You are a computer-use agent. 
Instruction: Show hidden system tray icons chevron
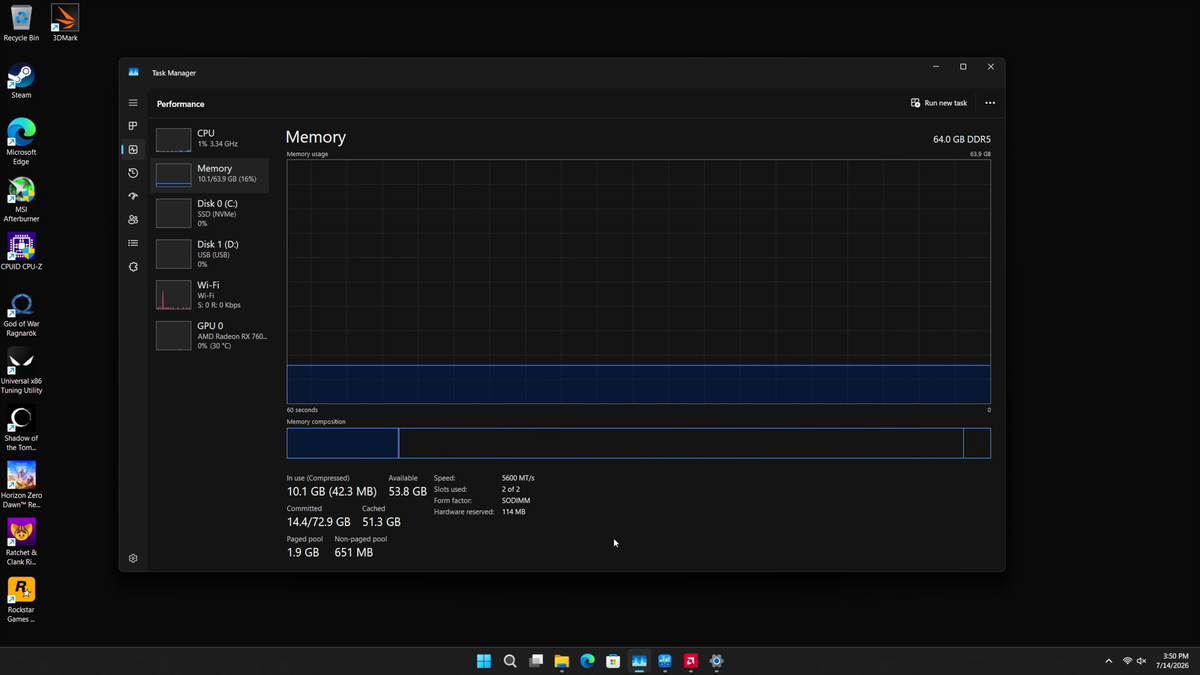click(x=1108, y=661)
